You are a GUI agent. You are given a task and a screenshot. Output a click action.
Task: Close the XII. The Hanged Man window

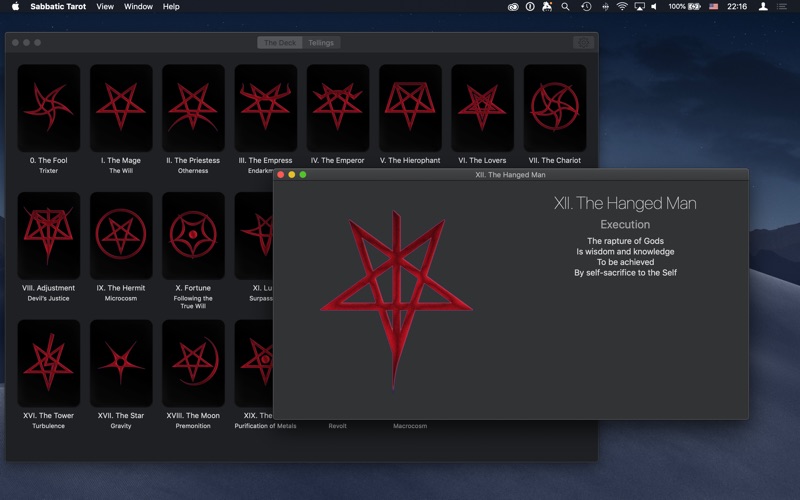(x=281, y=174)
